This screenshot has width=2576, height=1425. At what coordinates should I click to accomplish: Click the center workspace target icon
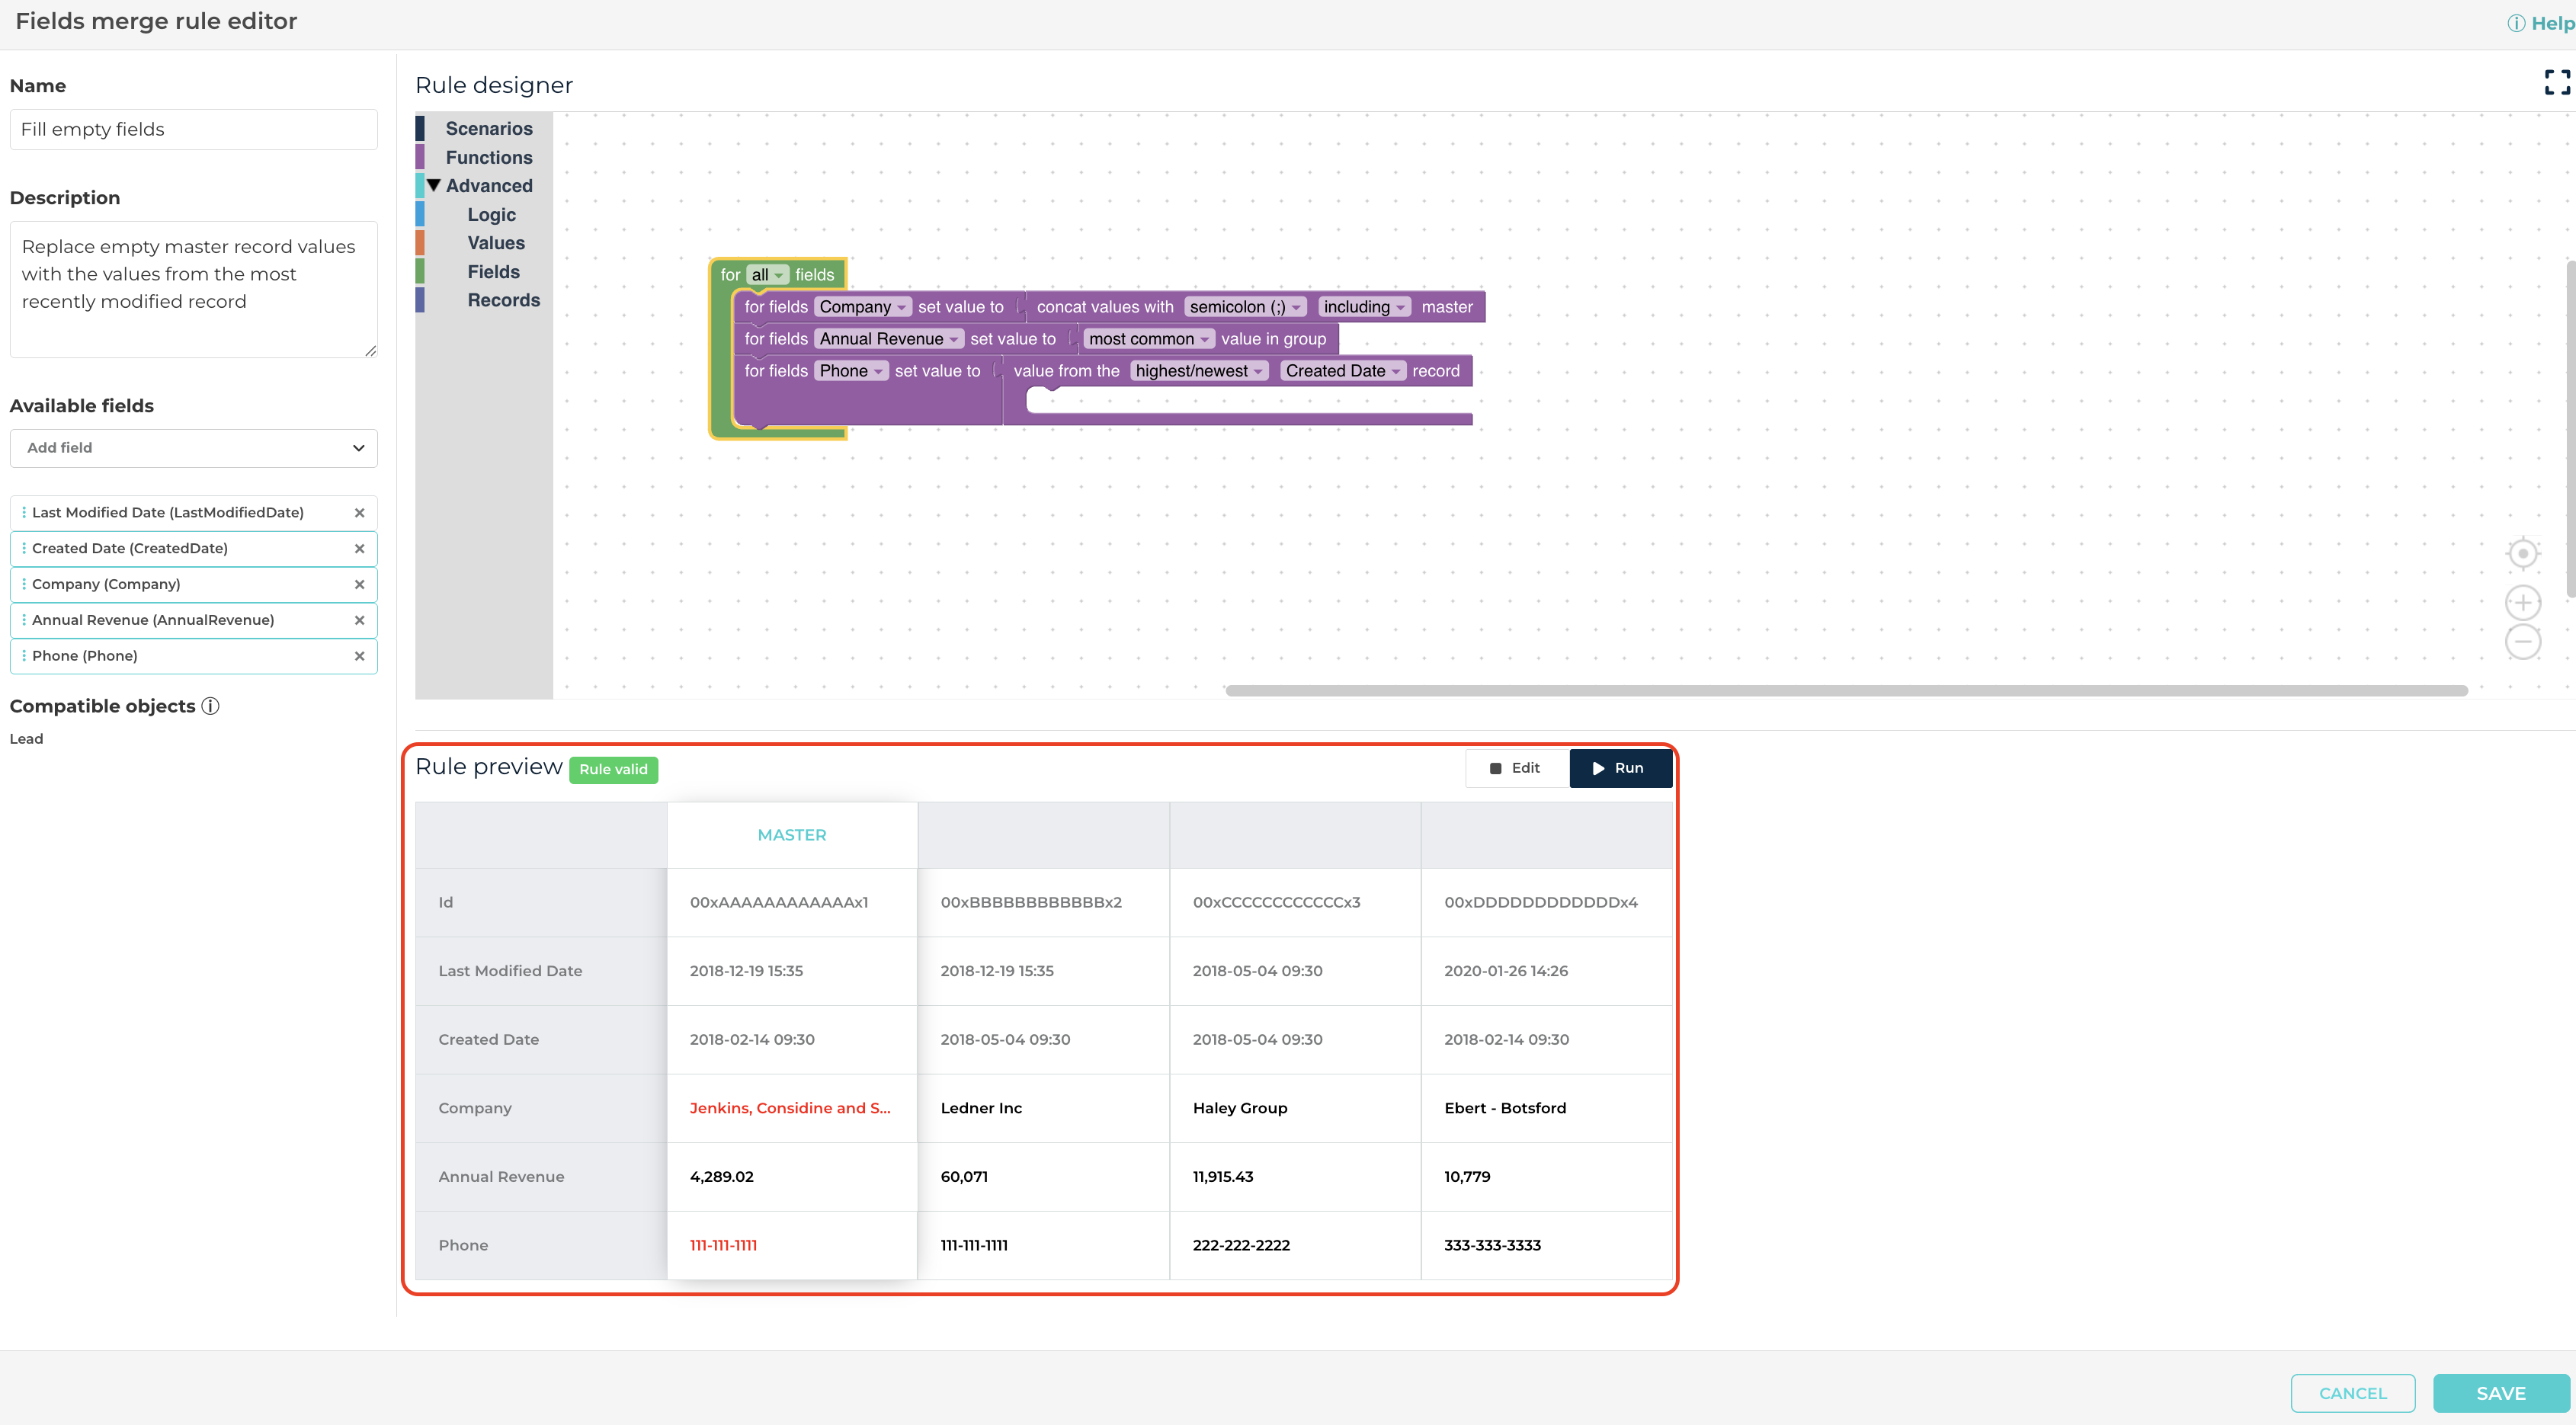point(2522,553)
